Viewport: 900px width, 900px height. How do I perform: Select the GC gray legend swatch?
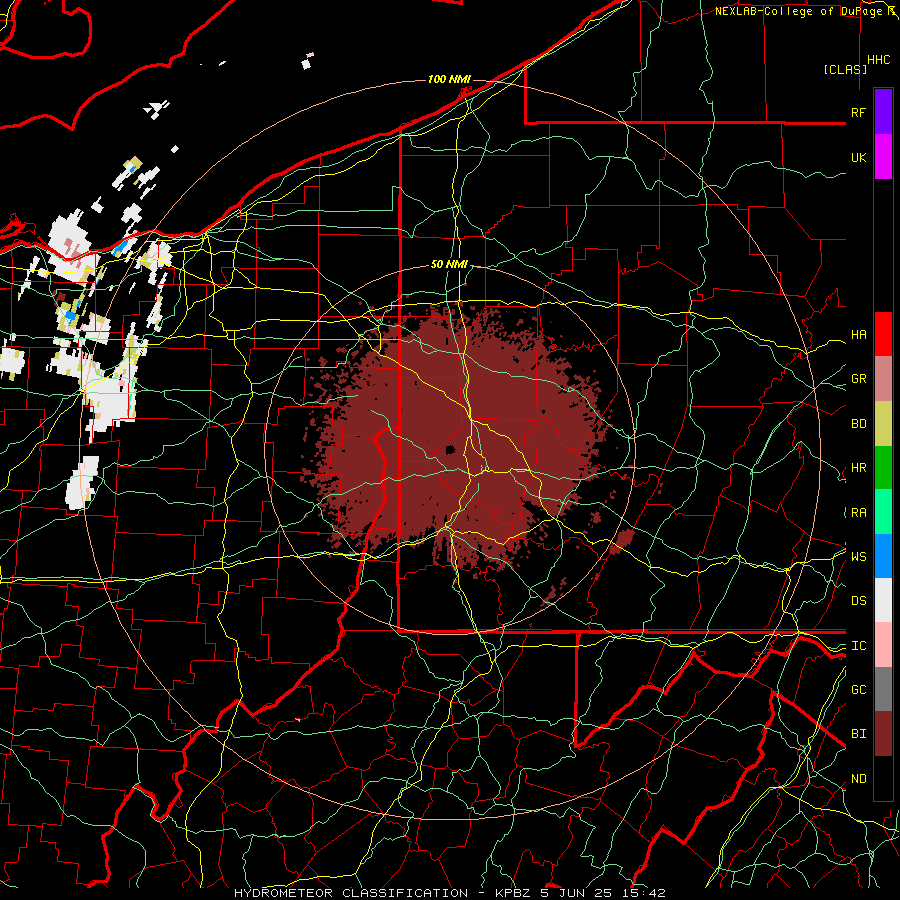coord(883,689)
